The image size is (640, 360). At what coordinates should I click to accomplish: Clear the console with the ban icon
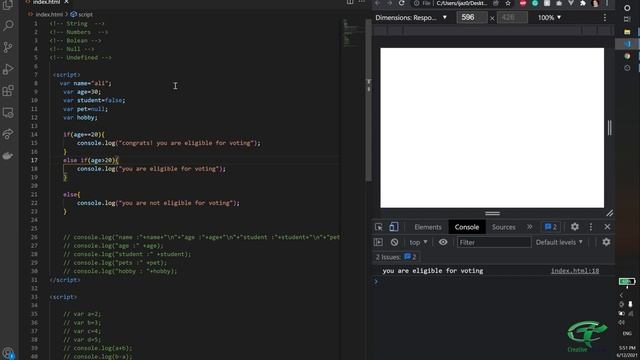point(394,242)
